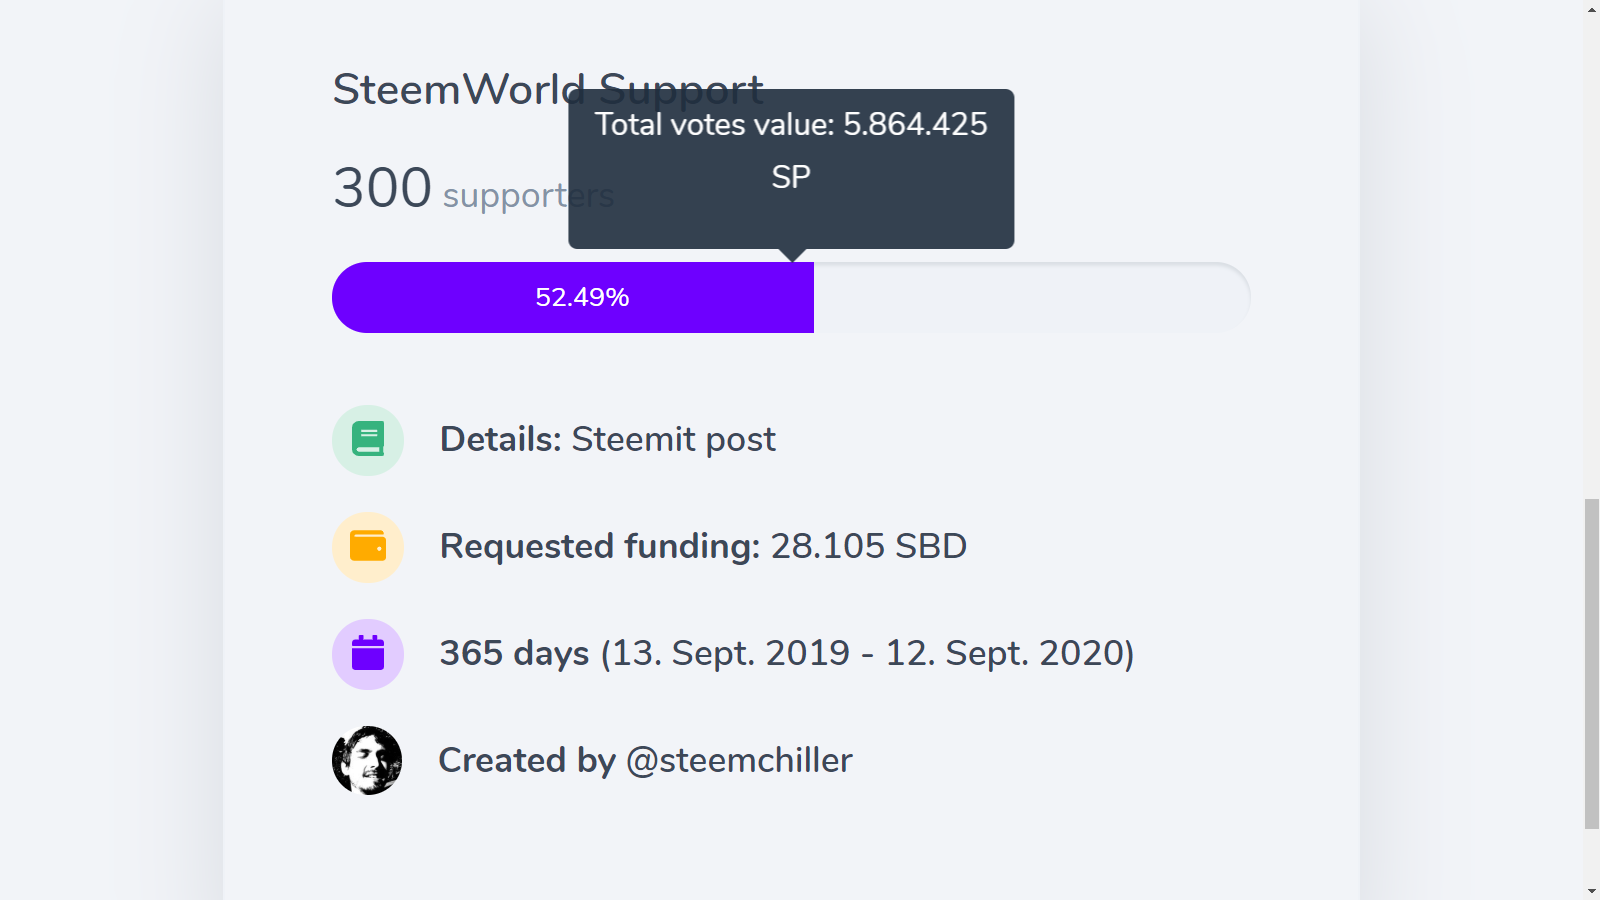
Task: Click the purple calendar duration icon
Action: [367, 654]
